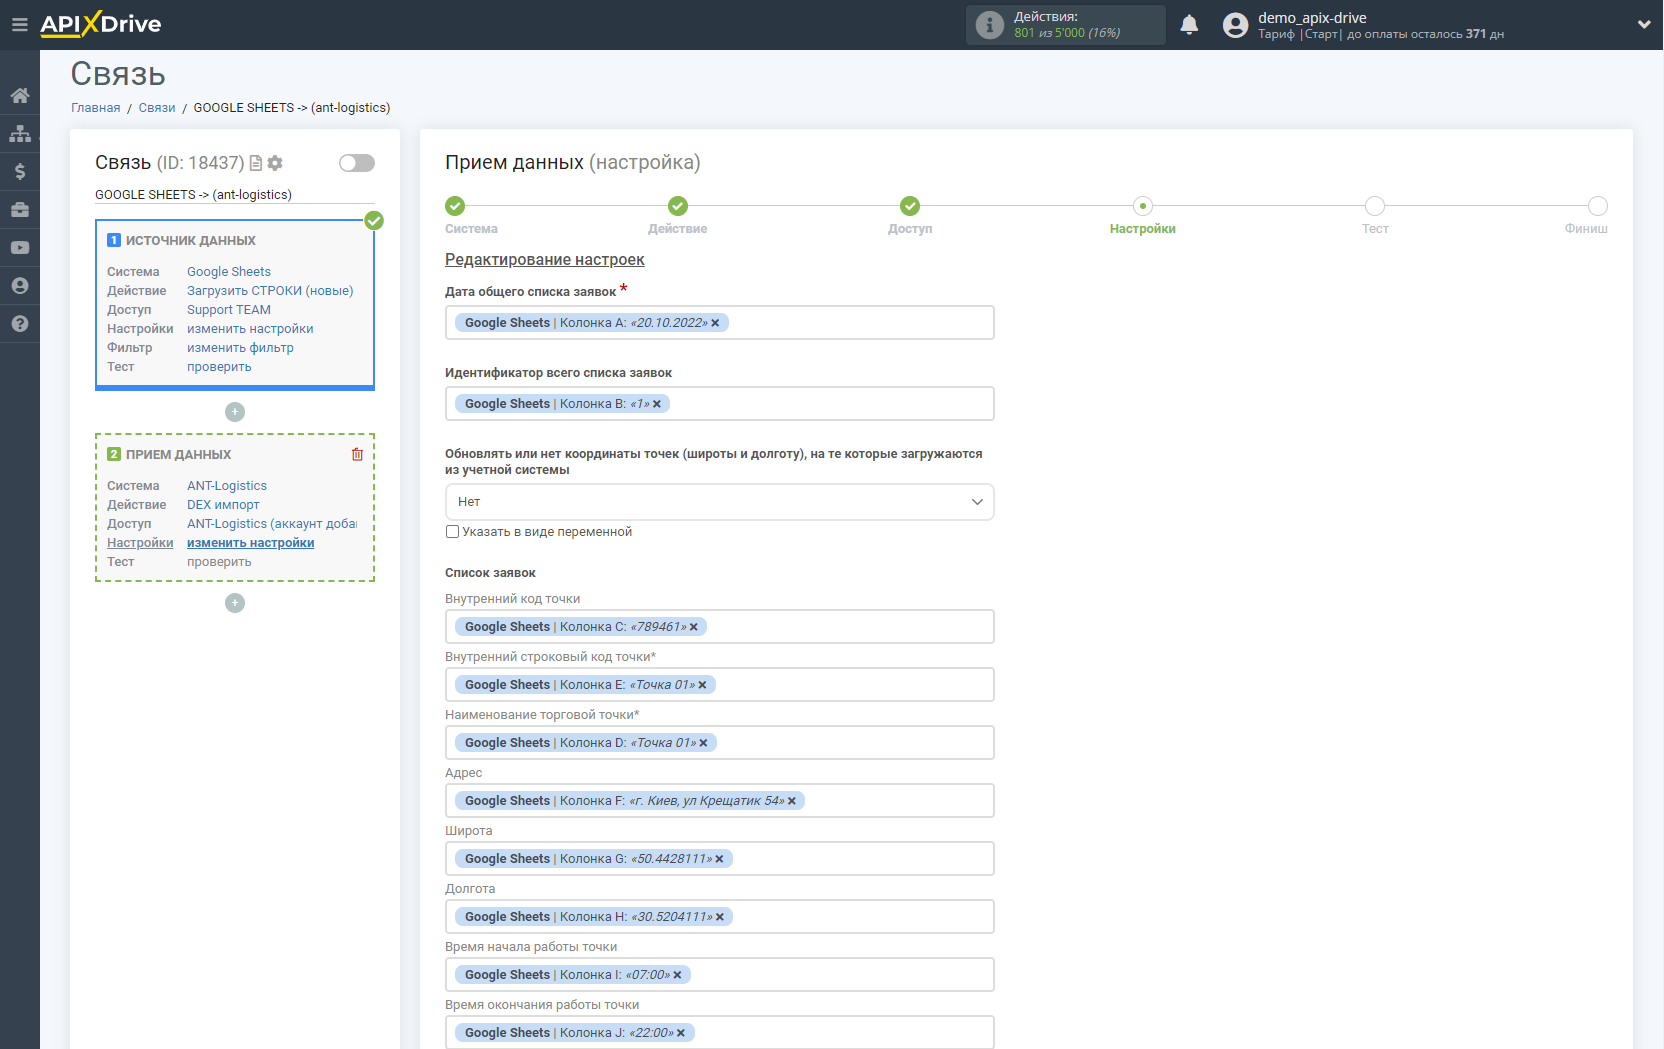This screenshot has height=1049, width=1664.
Task: Open the briefcase sidebar icon
Action: [20, 210]
